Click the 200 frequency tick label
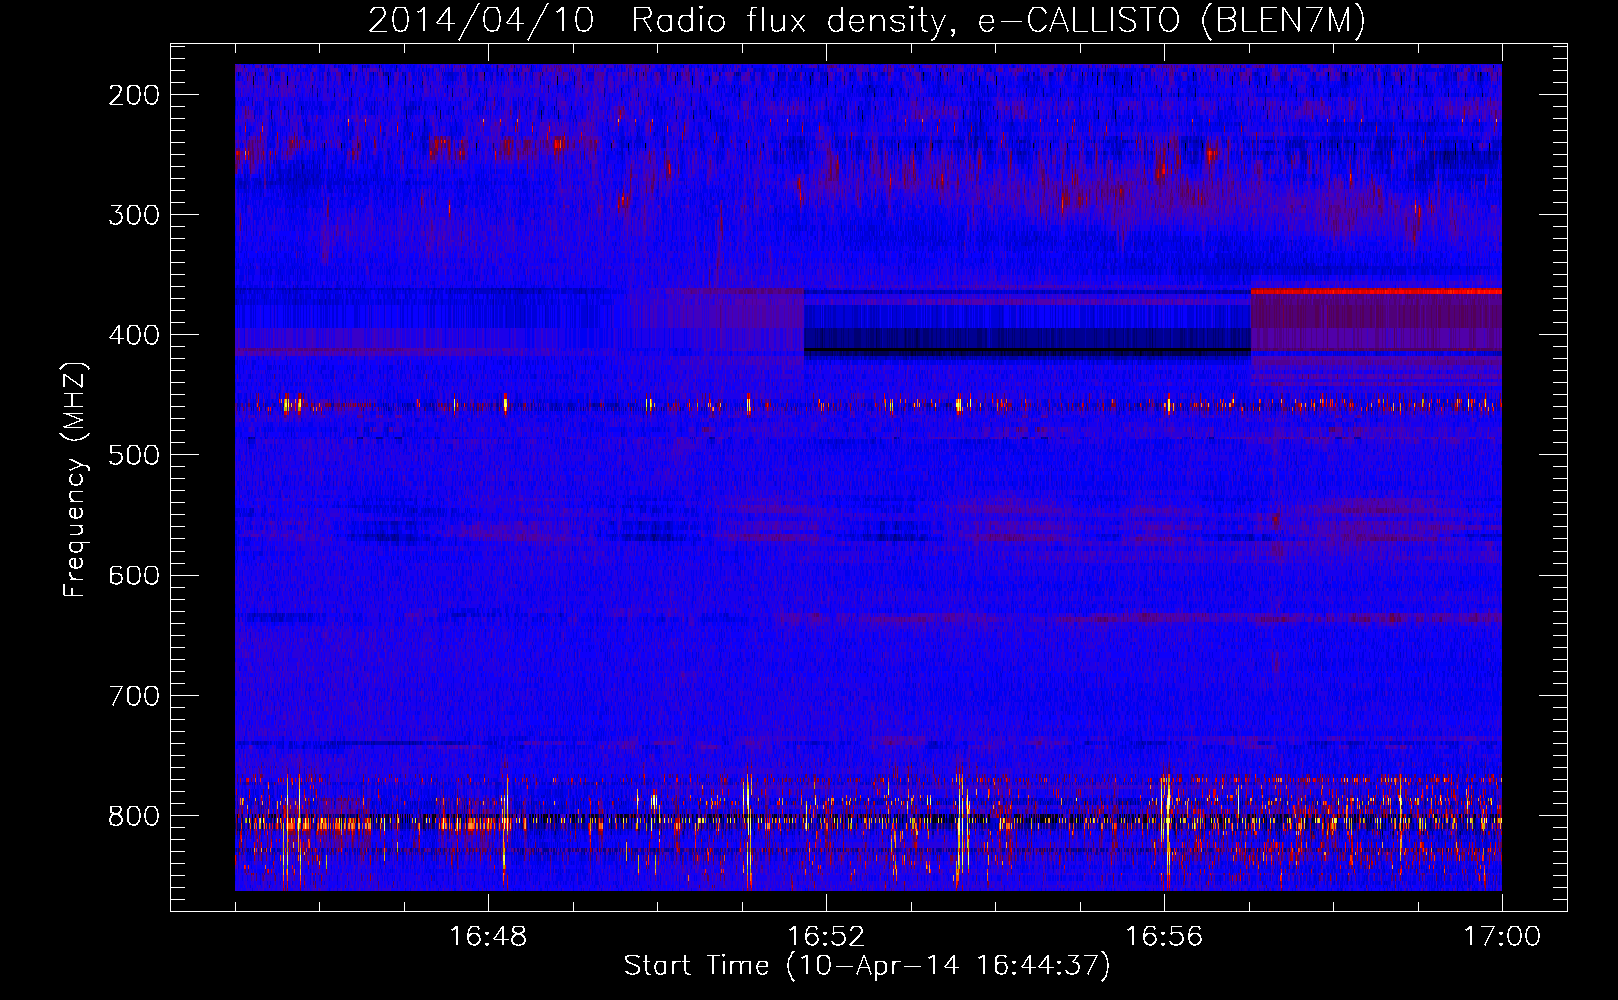1618x1000 pixels. point(134,95)
